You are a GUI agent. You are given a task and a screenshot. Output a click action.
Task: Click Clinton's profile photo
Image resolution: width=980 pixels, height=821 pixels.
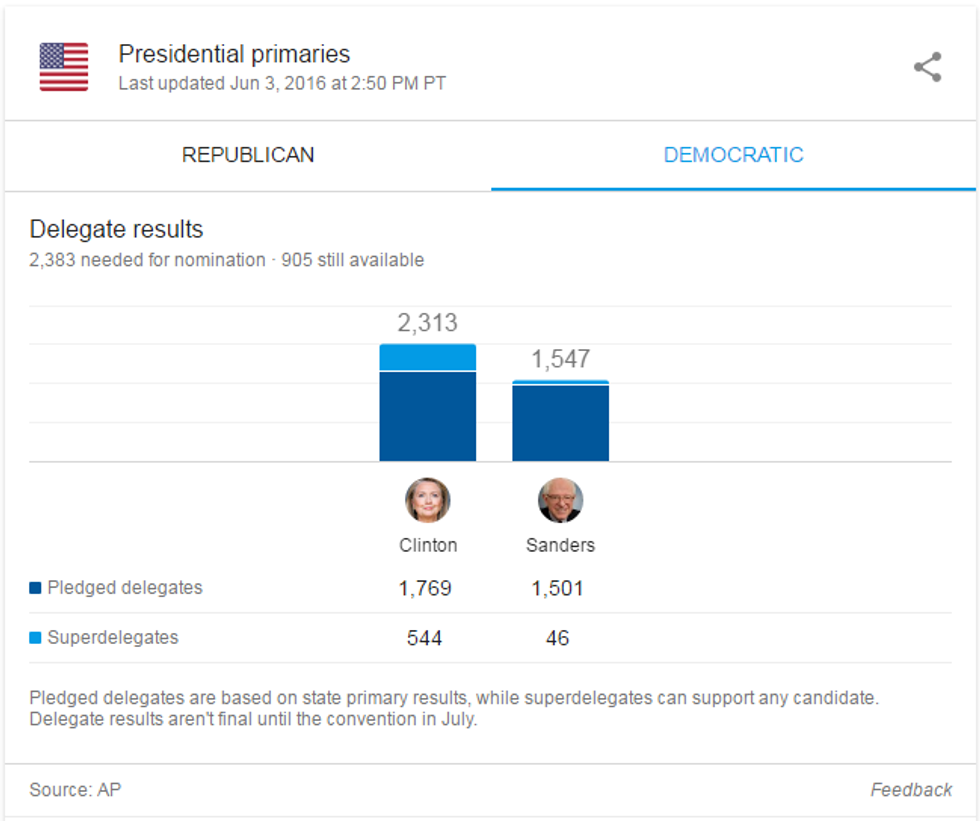(427, 500)
